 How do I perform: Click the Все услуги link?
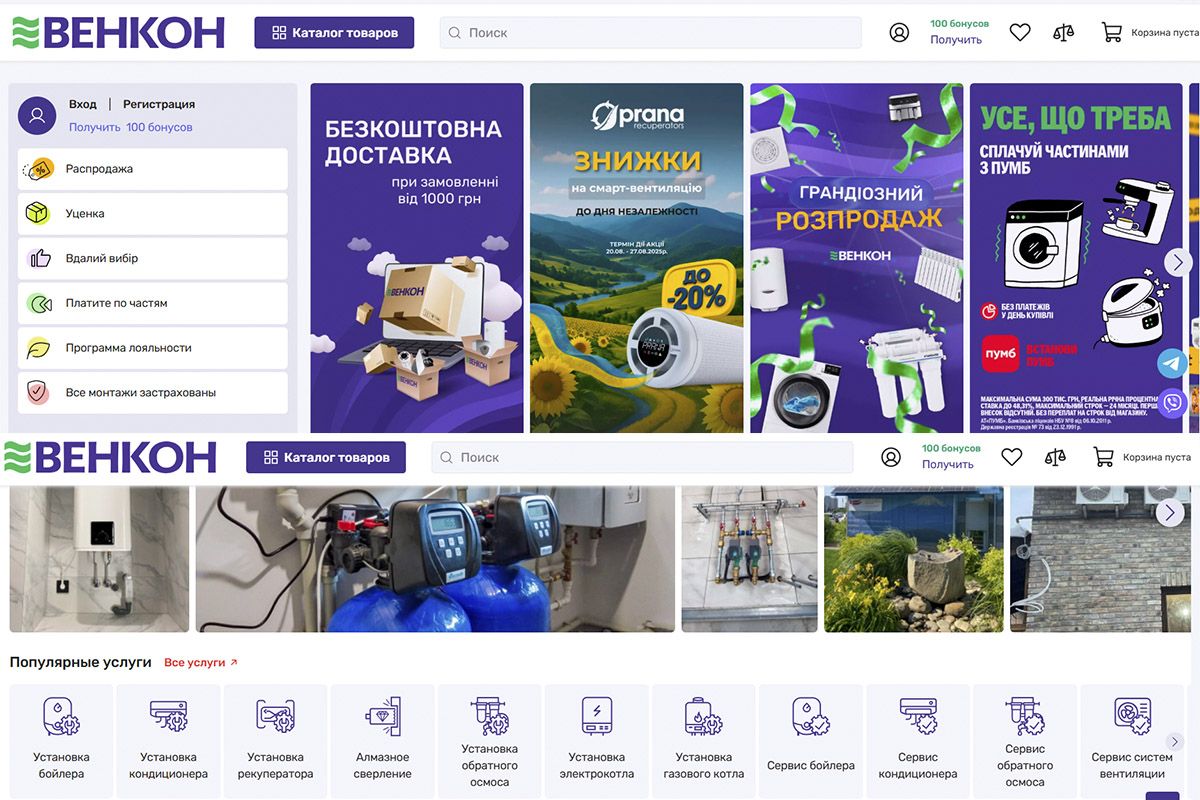coord(196,662)
